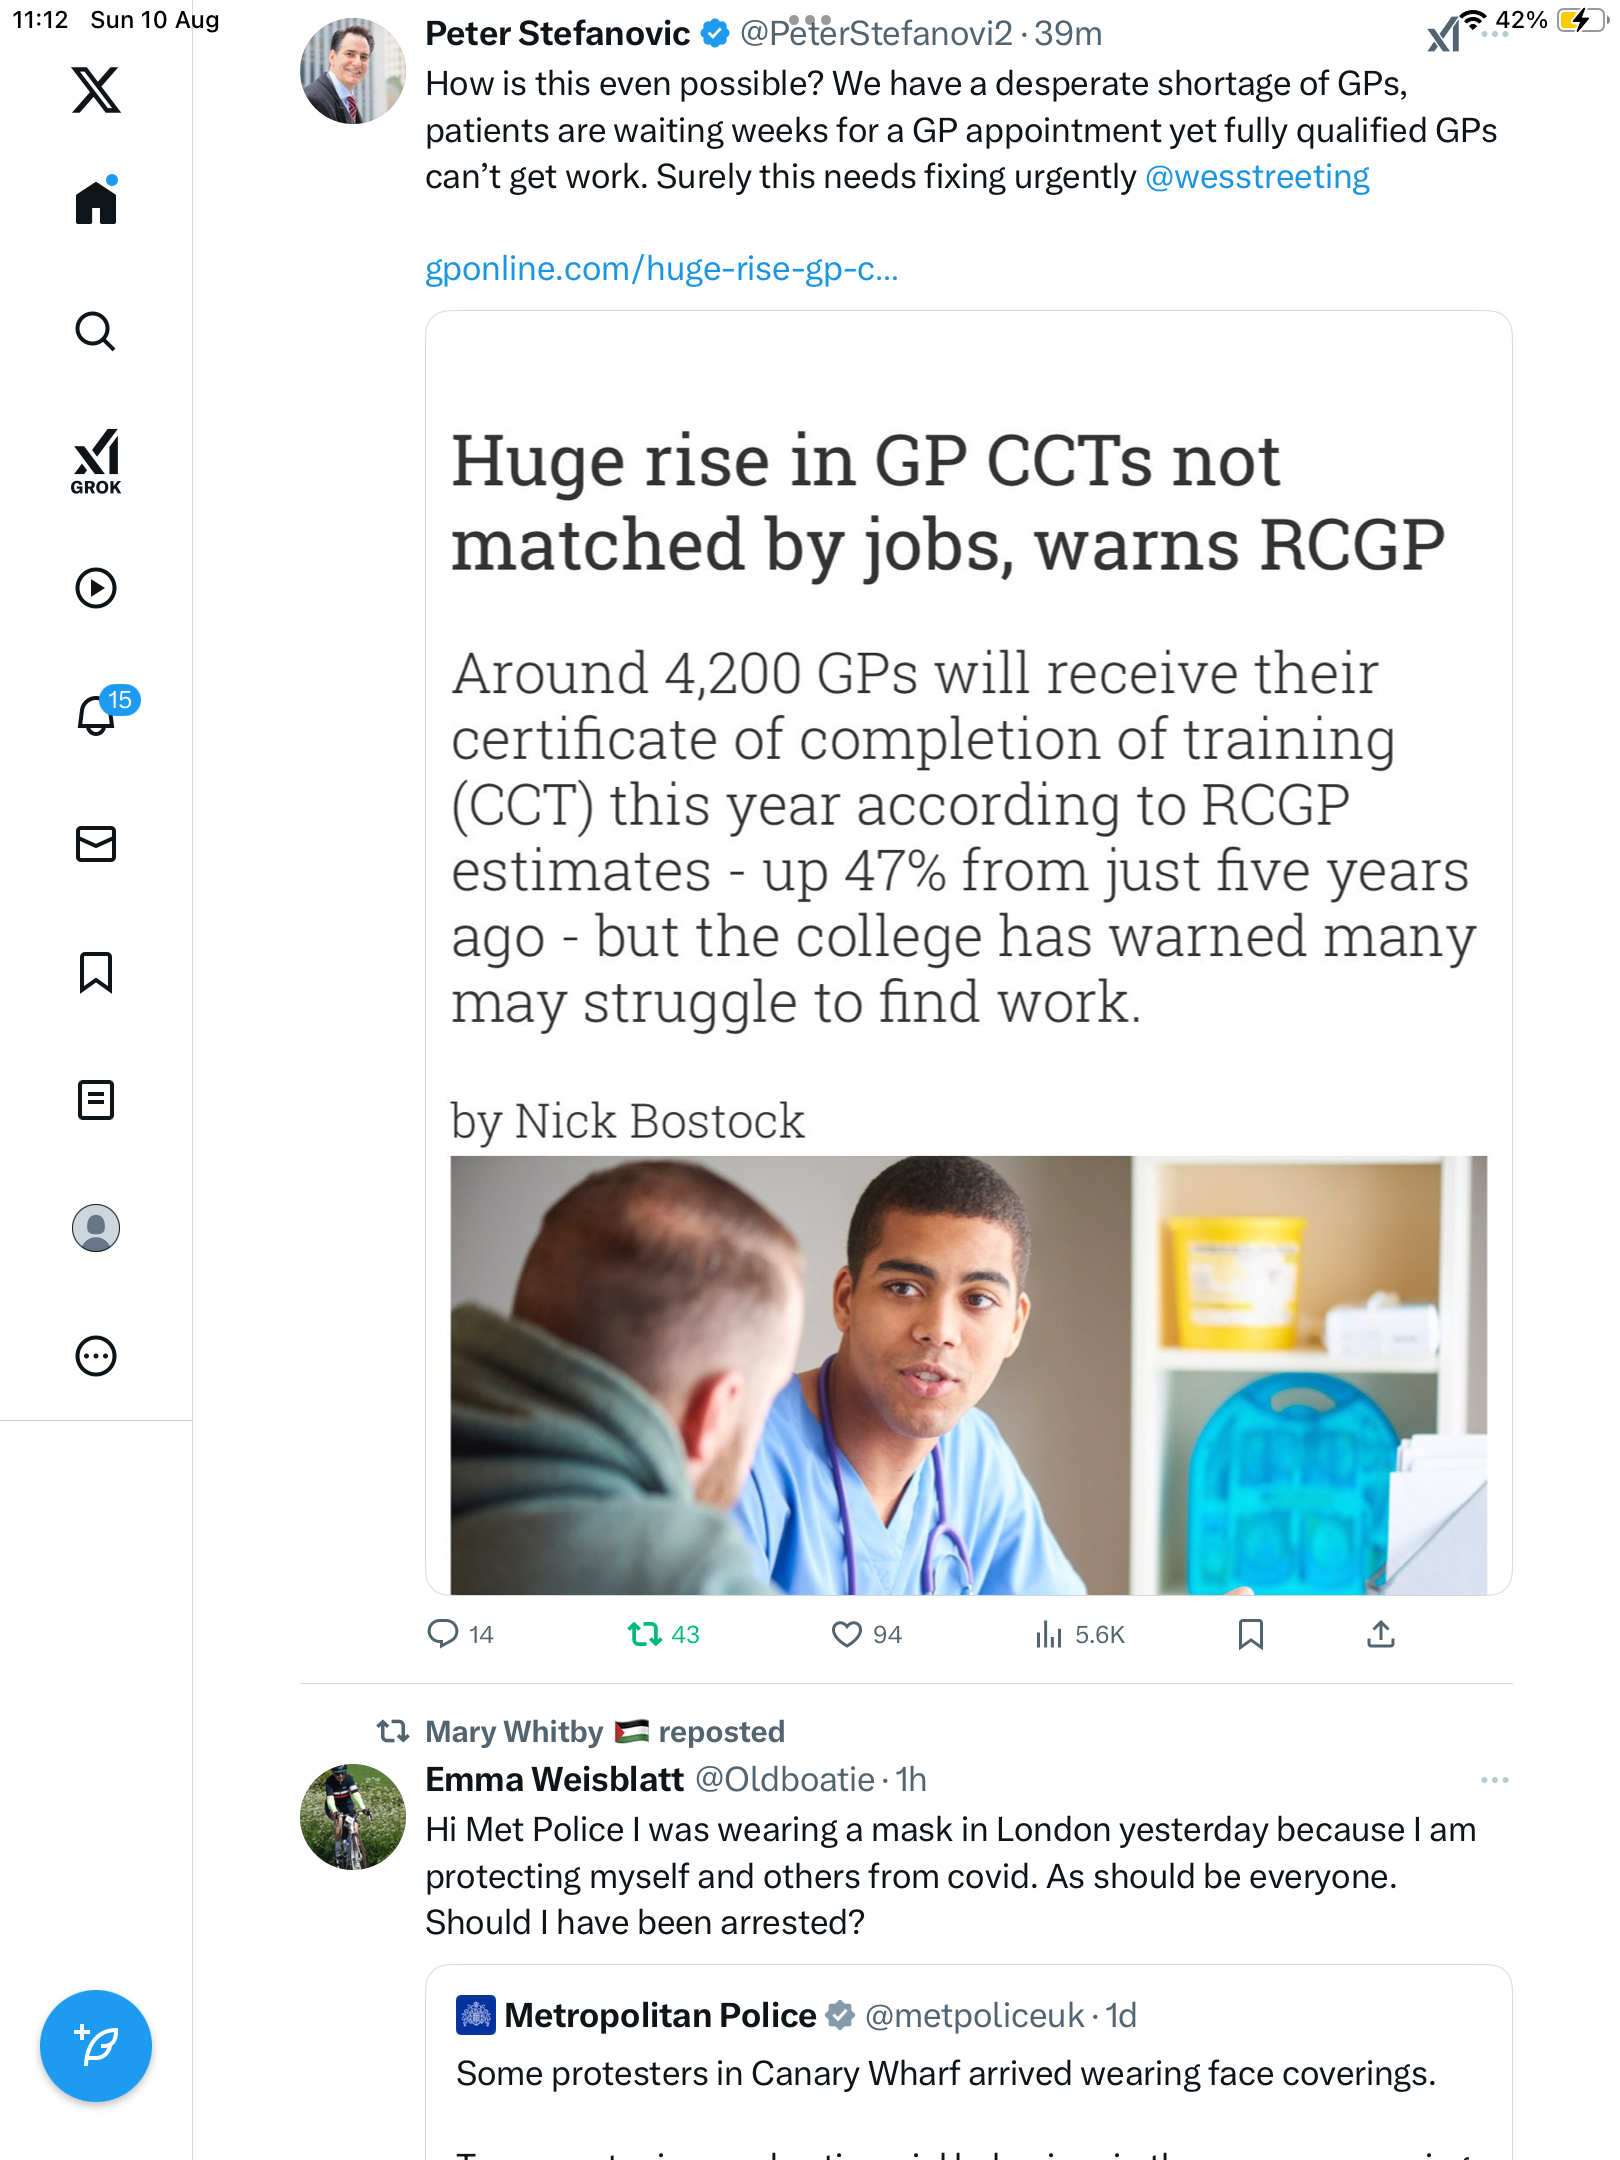This screenshot has height=2160, width=1620.
Task: Expand the More options circle menu
Action: 96,1356
